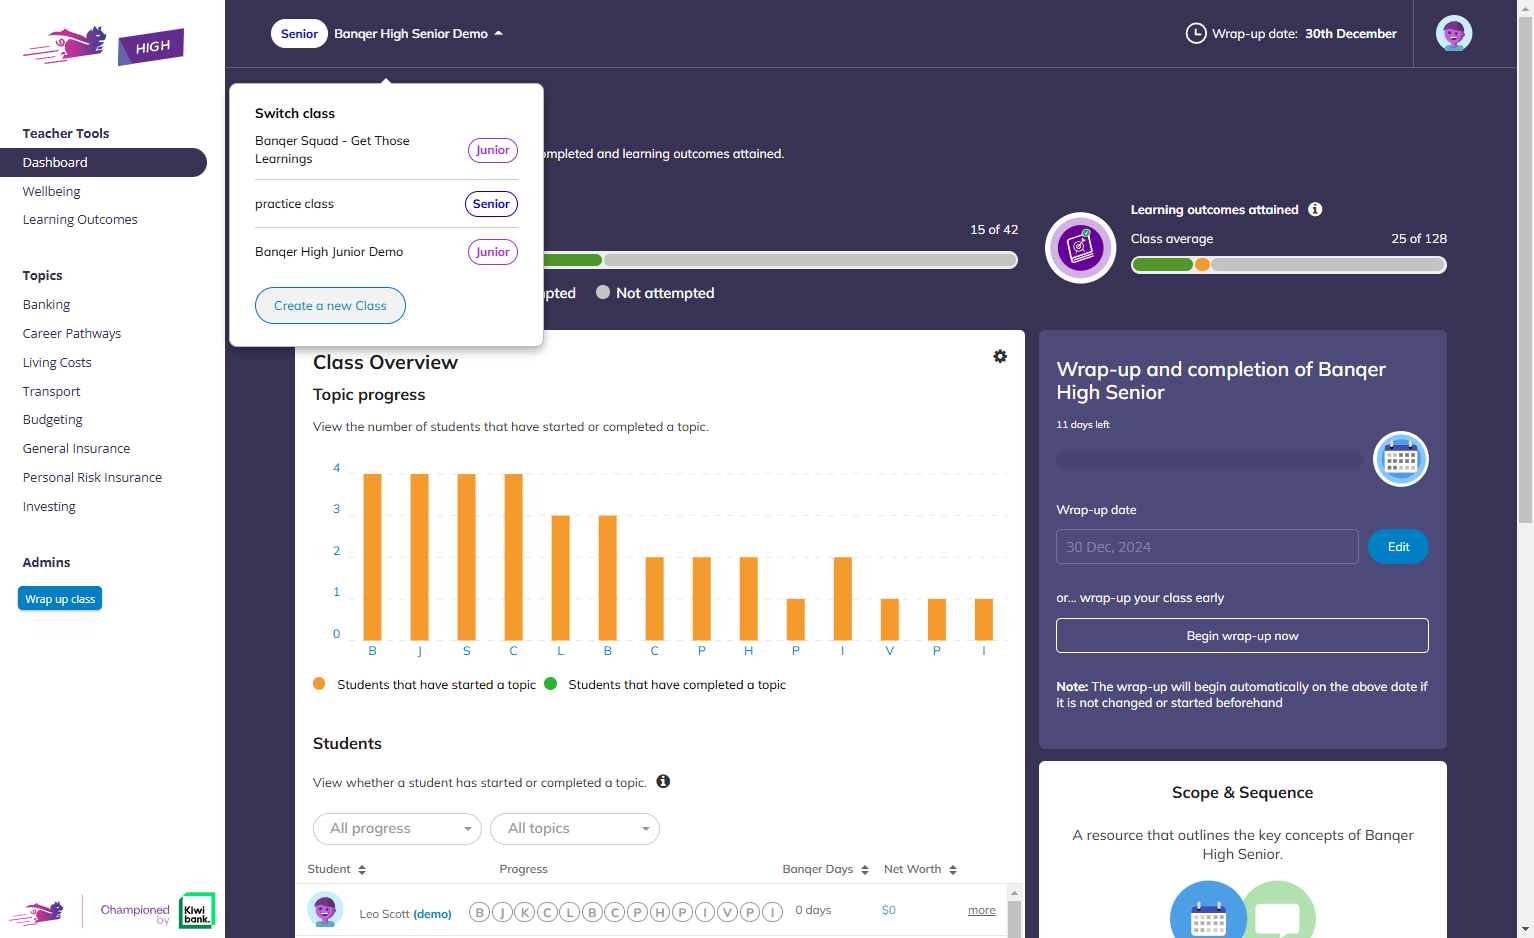Open the user avatar profile menu
The width and height of the screenshot is (1534, 938).
tap(1453, 33)
